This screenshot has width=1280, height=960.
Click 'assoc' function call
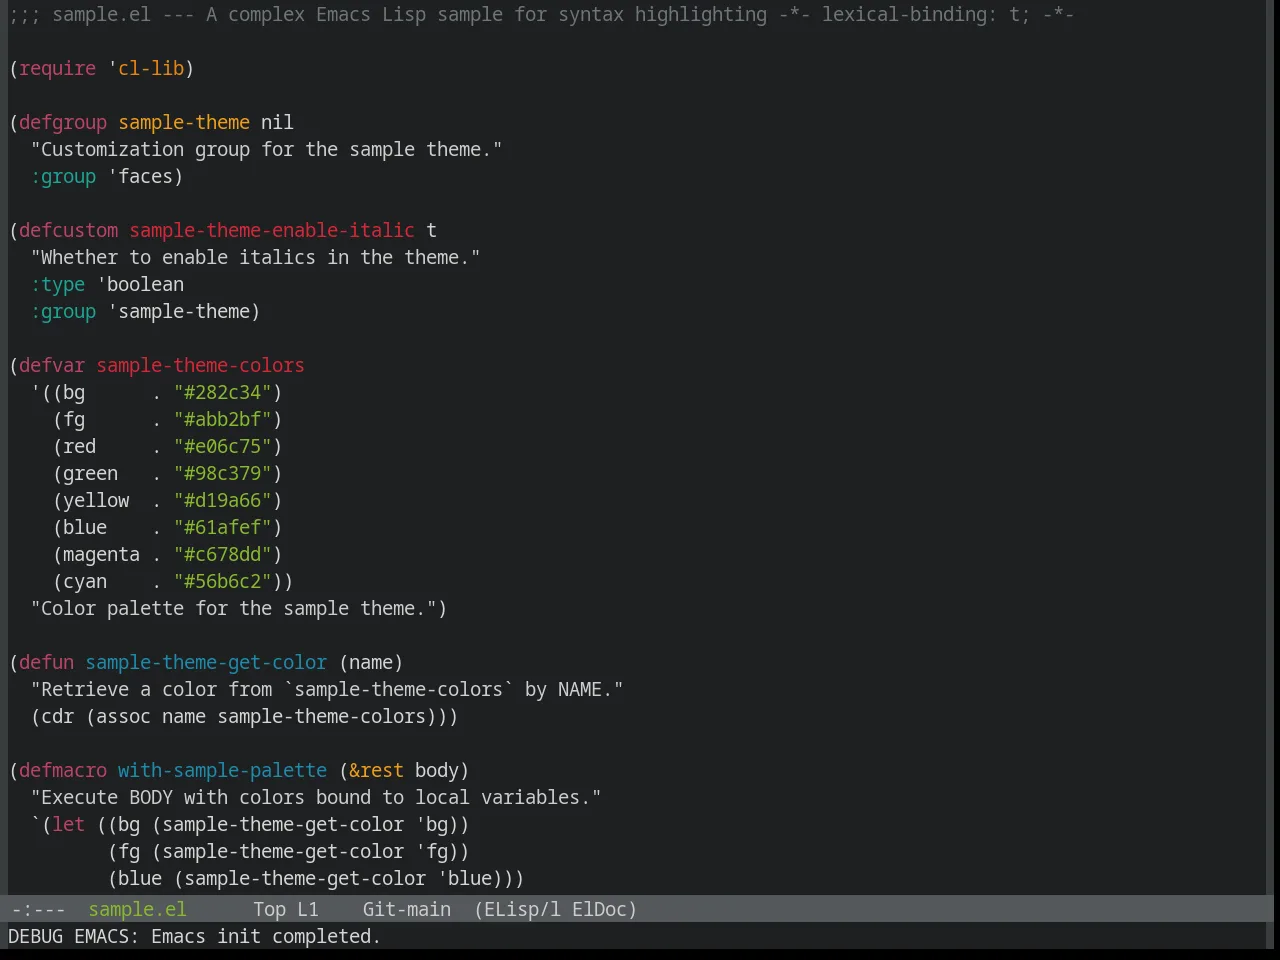click(x=123, y=716)
